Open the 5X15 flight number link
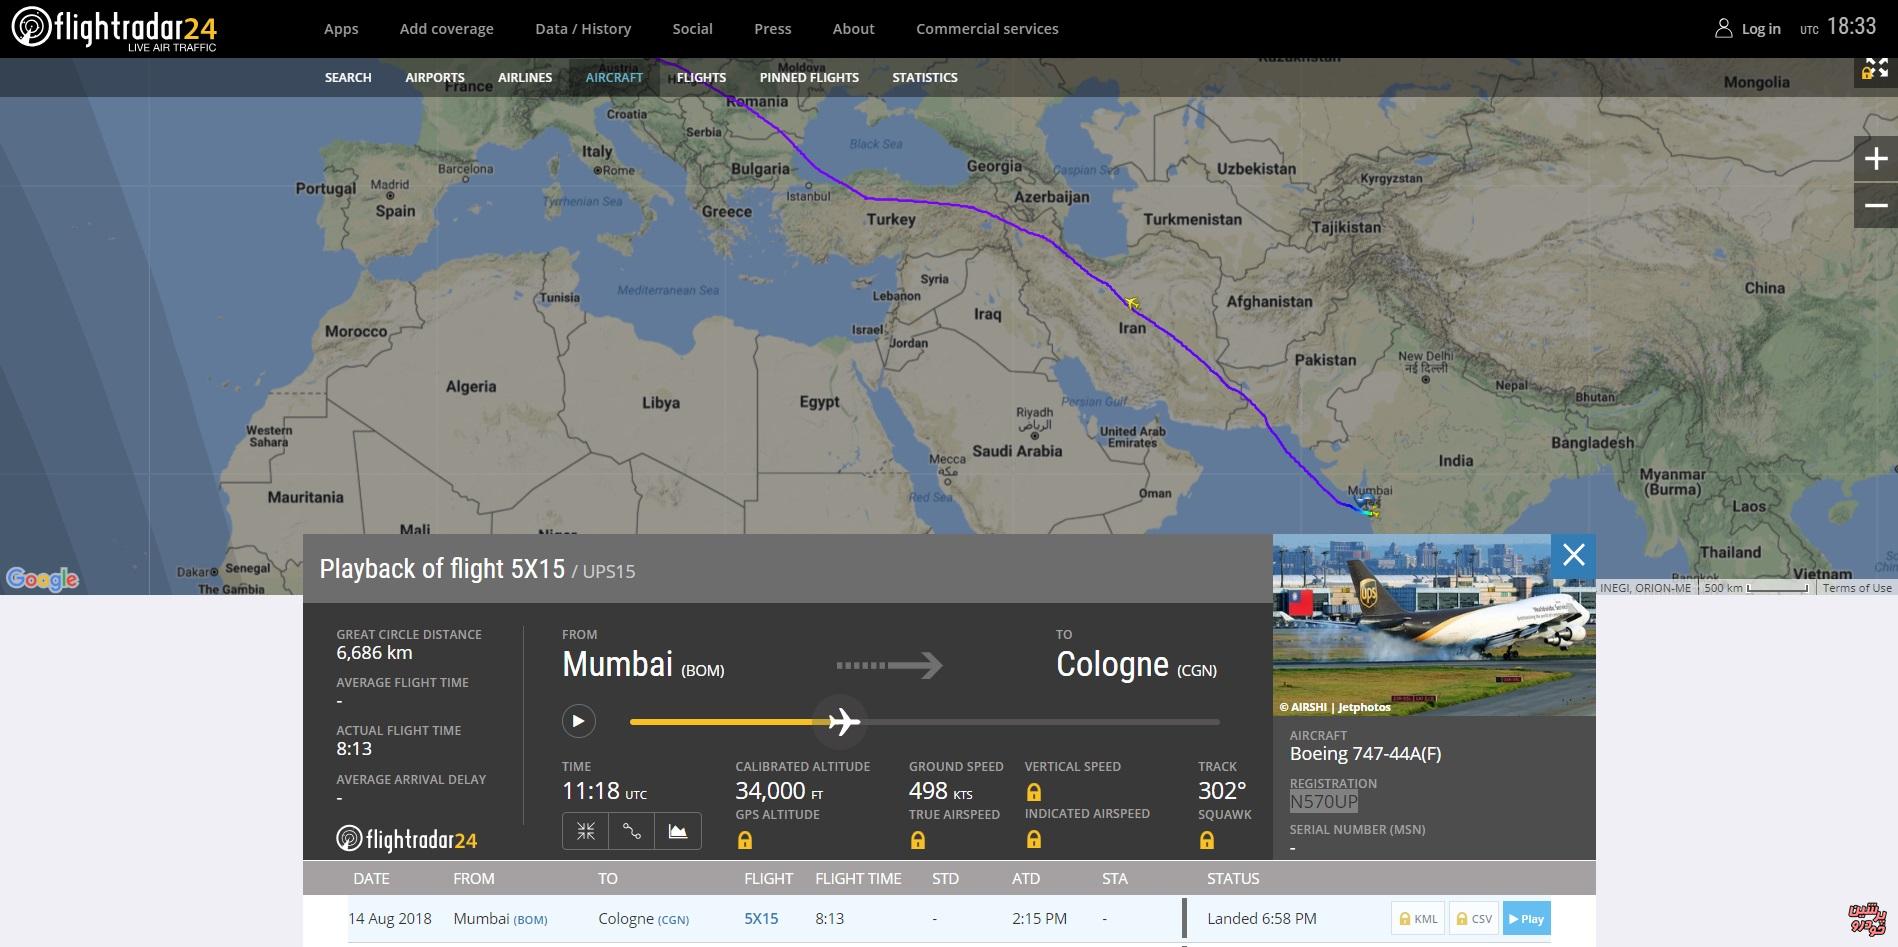Screen dimensions: 1898x947 click(761, 919)
